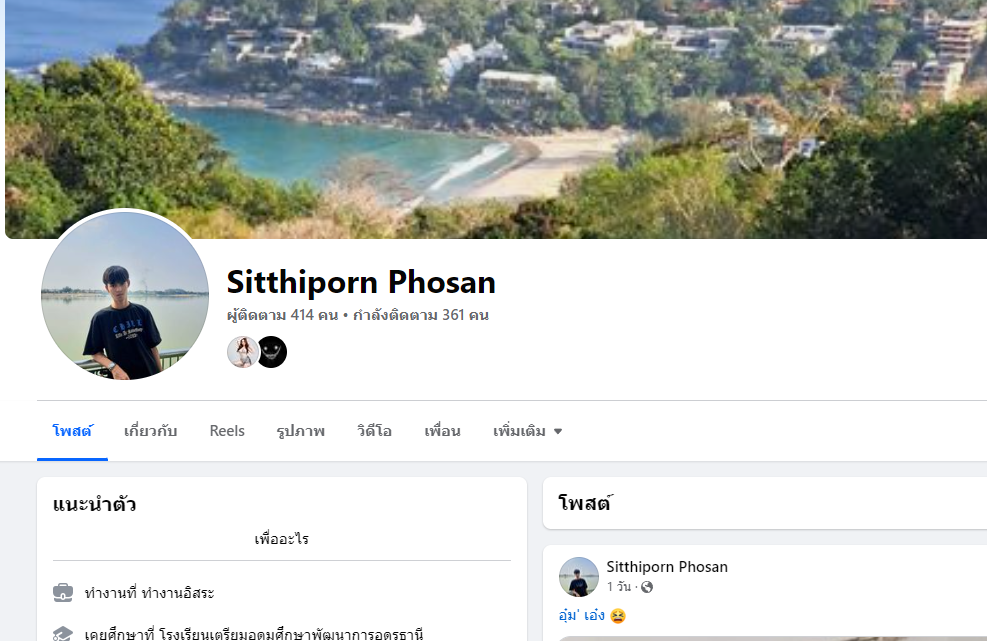
Task: Click the small profile avatar on the post
Action: point(578,577)
